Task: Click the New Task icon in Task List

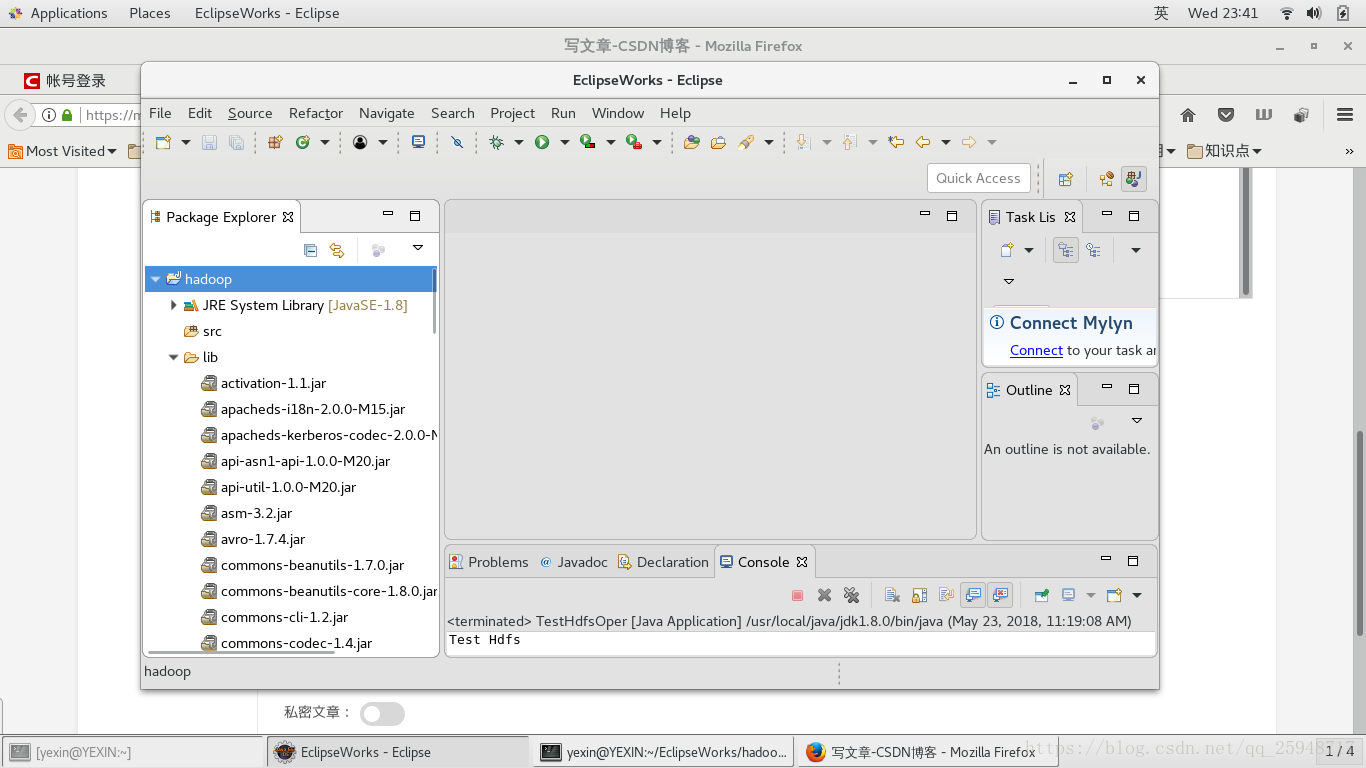Action: [x=1008, y=250]
